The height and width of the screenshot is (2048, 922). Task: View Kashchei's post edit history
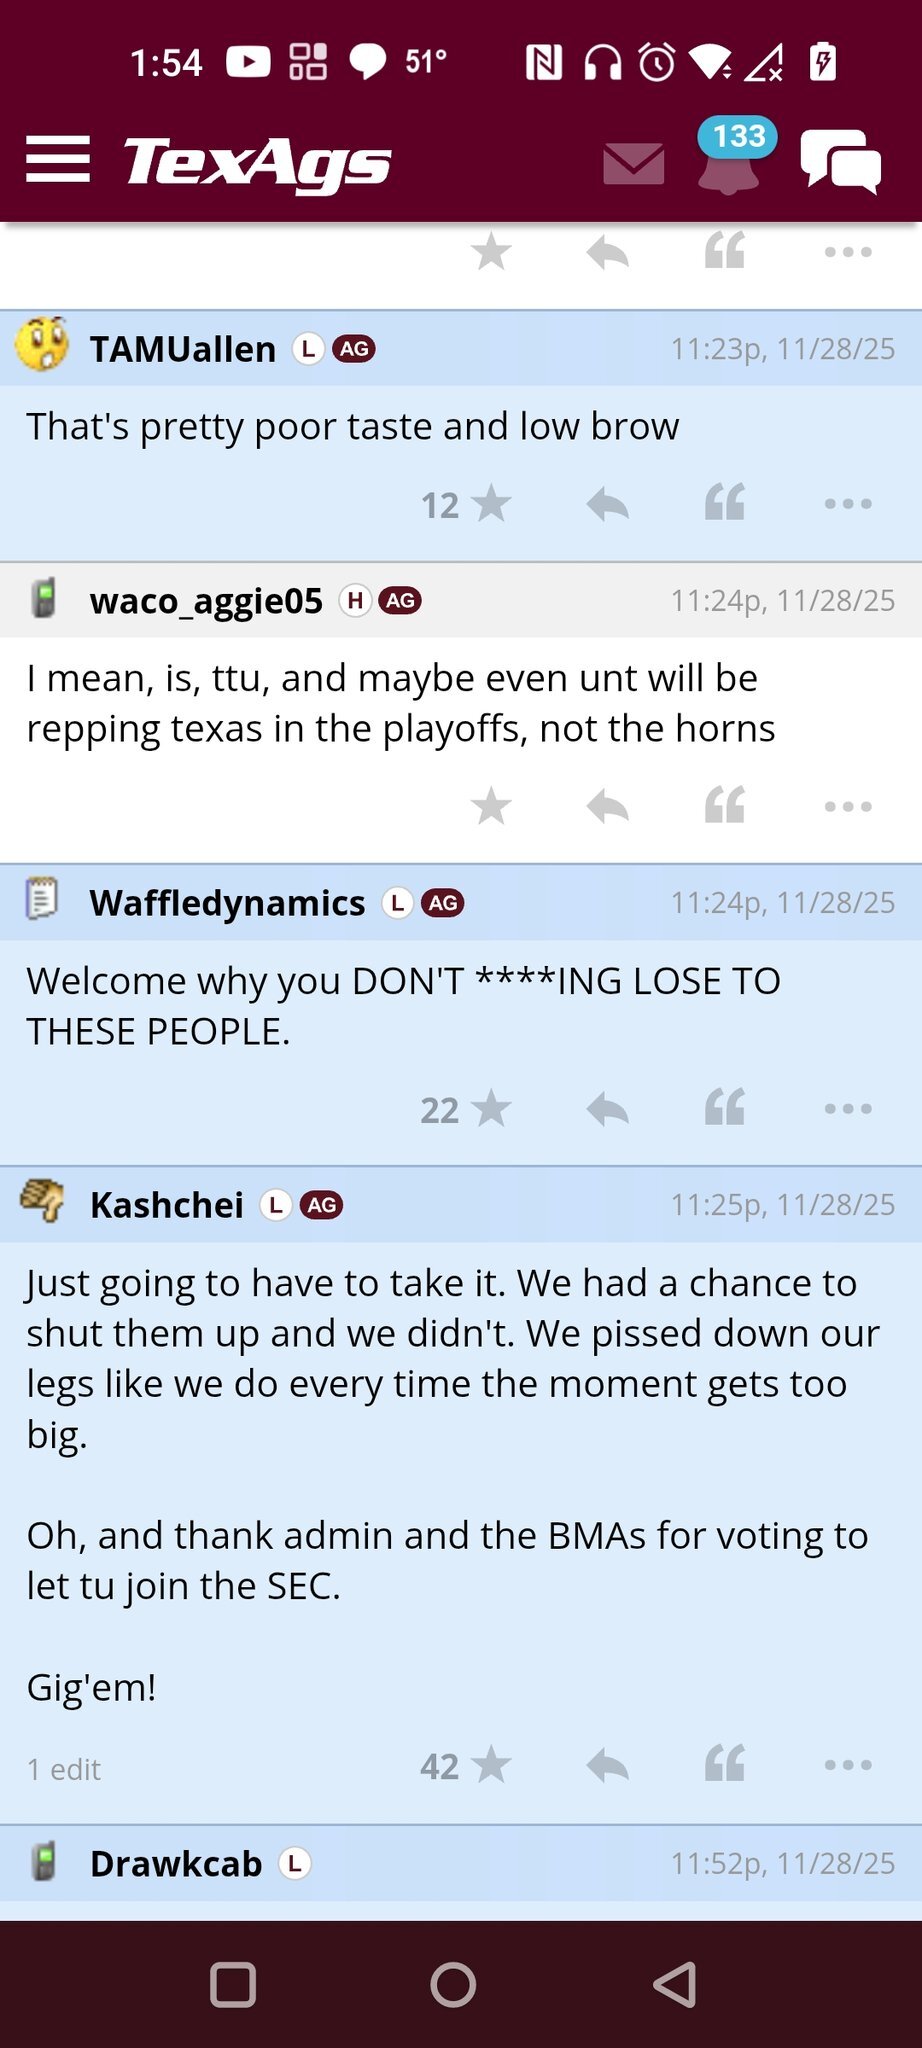64,1770
